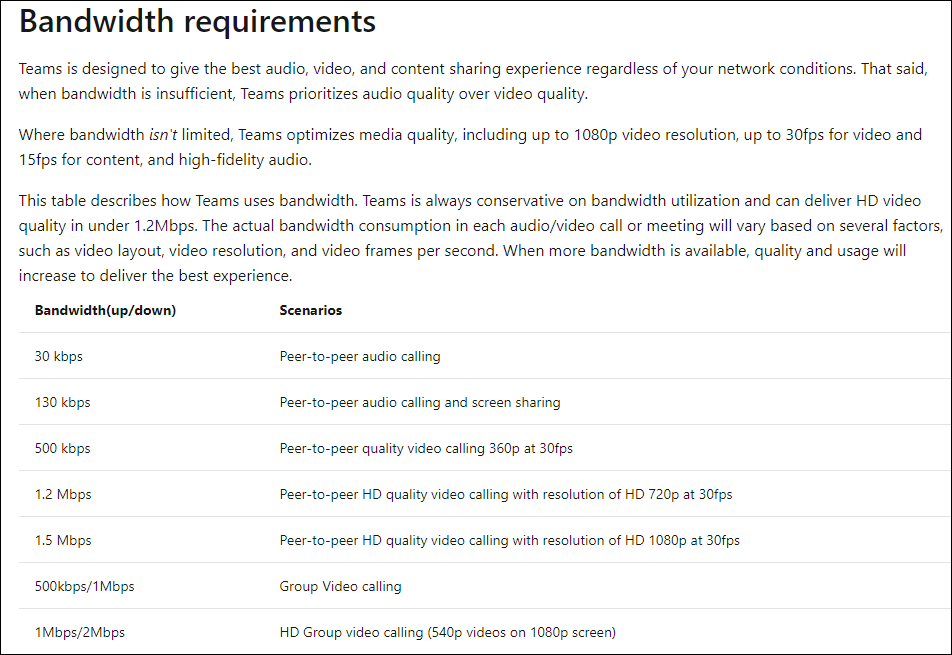952x655 pixels.
Task: Click the Bandwidth requirements heading
Action: click(198, 22)
